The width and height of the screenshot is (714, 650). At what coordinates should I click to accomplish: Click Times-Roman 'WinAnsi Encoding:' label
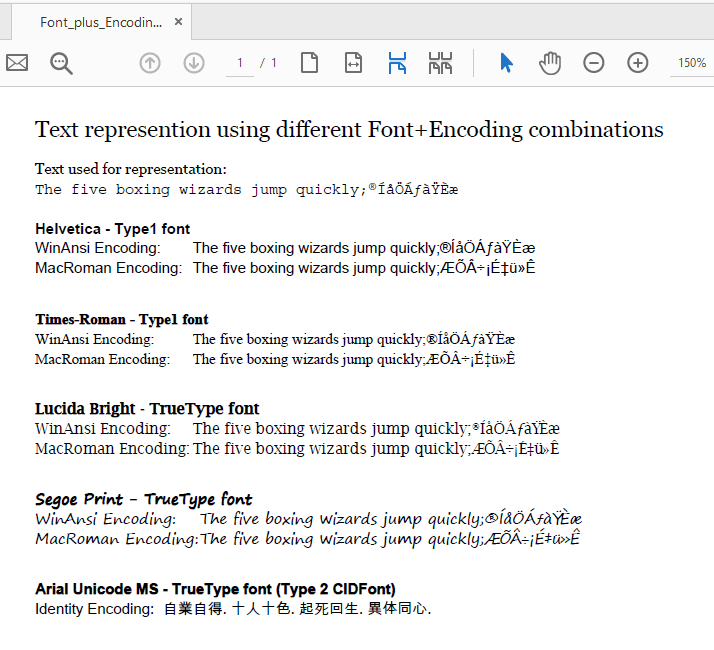(95, 339)
